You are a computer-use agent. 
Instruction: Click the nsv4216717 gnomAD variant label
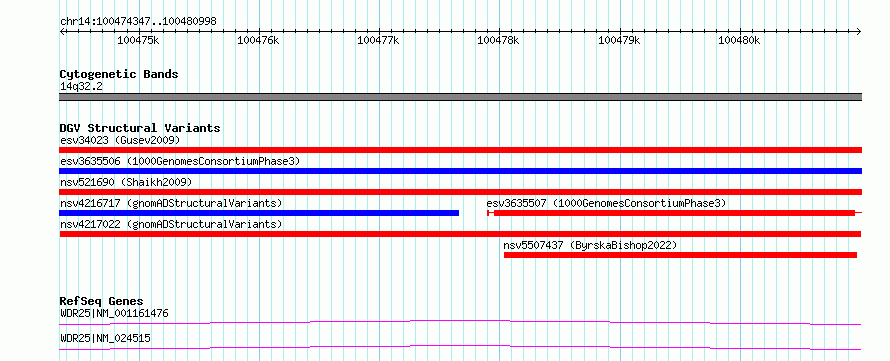tap(171, 203)
